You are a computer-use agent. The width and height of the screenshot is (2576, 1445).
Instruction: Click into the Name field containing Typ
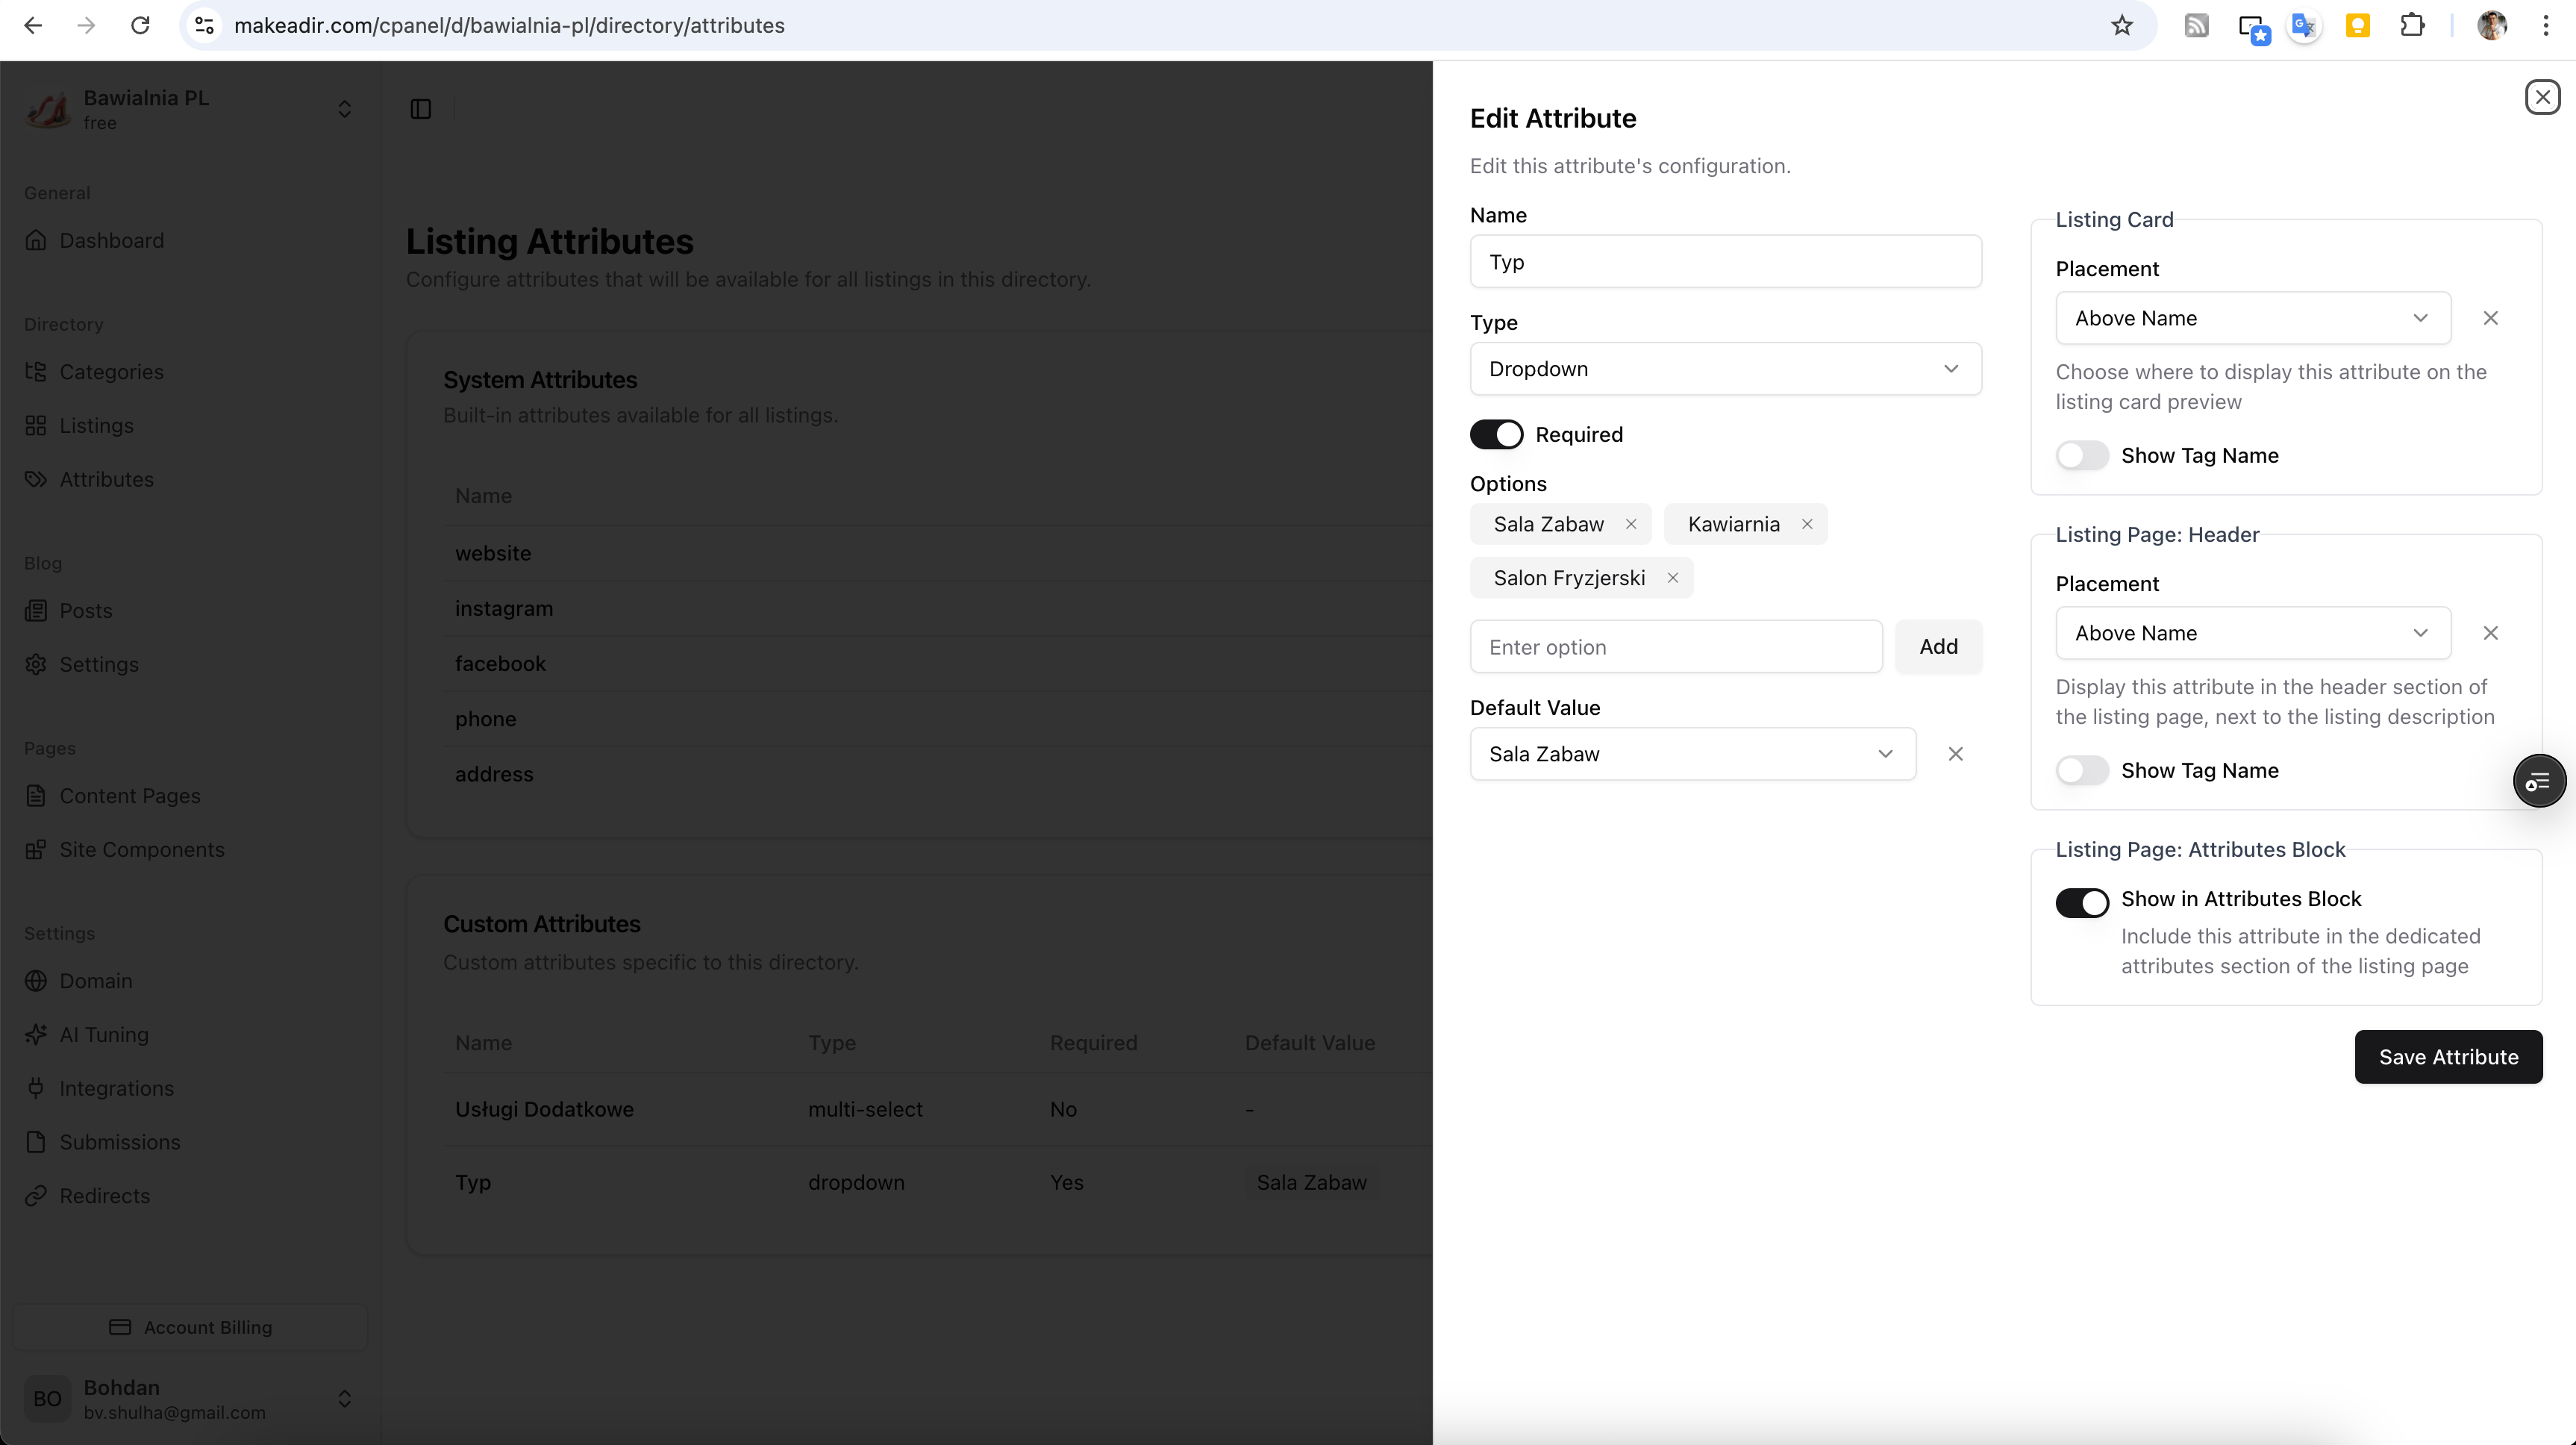(x=1725, y=262)
